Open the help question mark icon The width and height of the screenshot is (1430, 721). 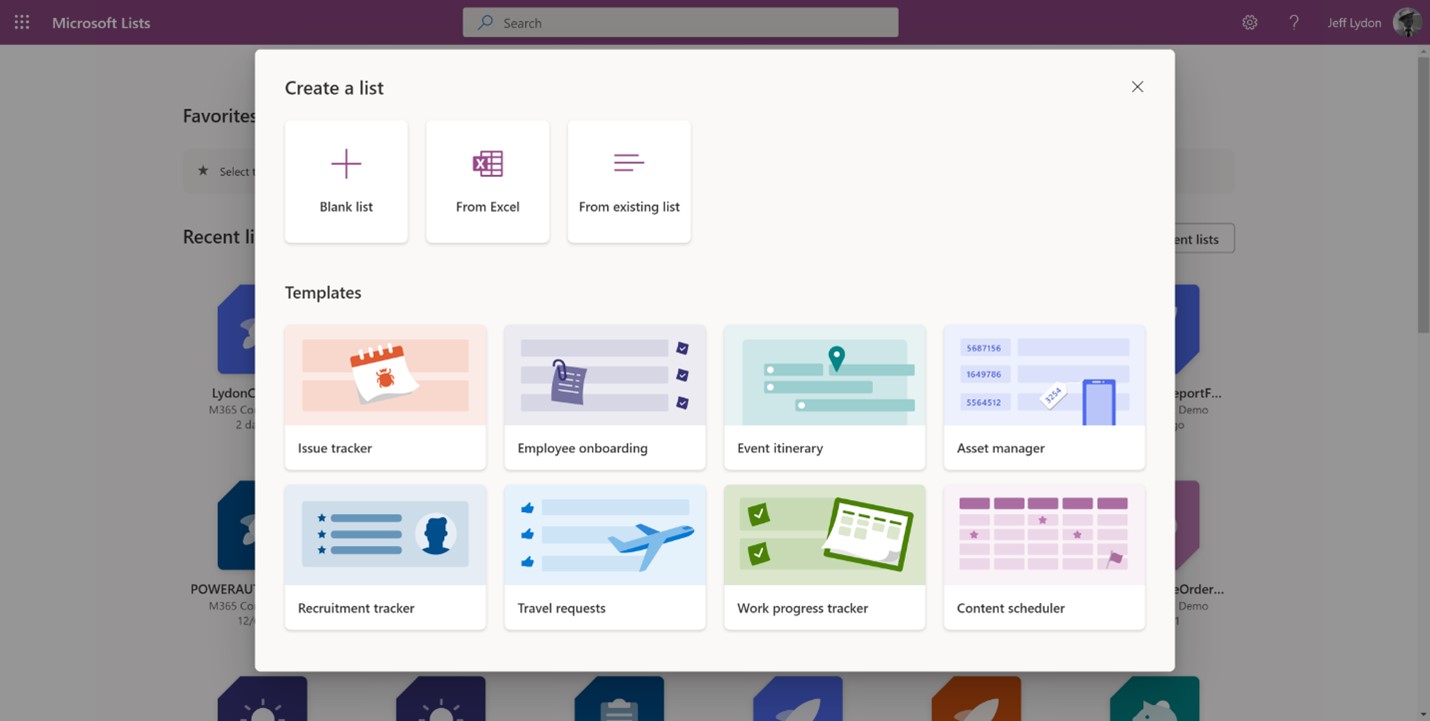click(1294, 22)
